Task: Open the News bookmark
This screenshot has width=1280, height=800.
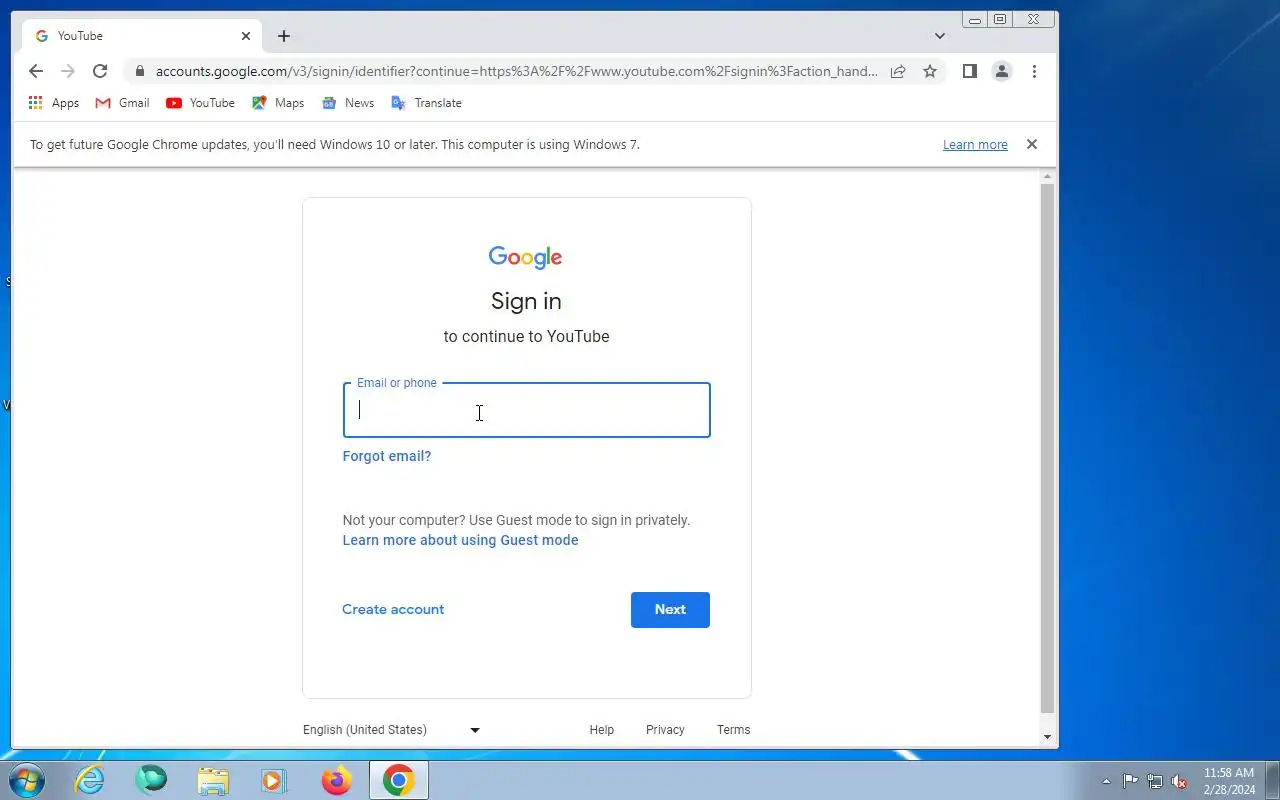Action: (348, 103)
